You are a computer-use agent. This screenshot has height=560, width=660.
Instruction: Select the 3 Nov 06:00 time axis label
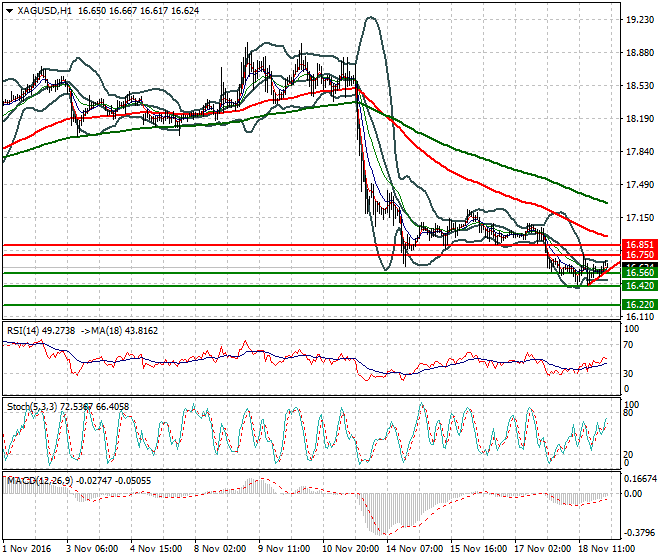(x=92, y=549)
